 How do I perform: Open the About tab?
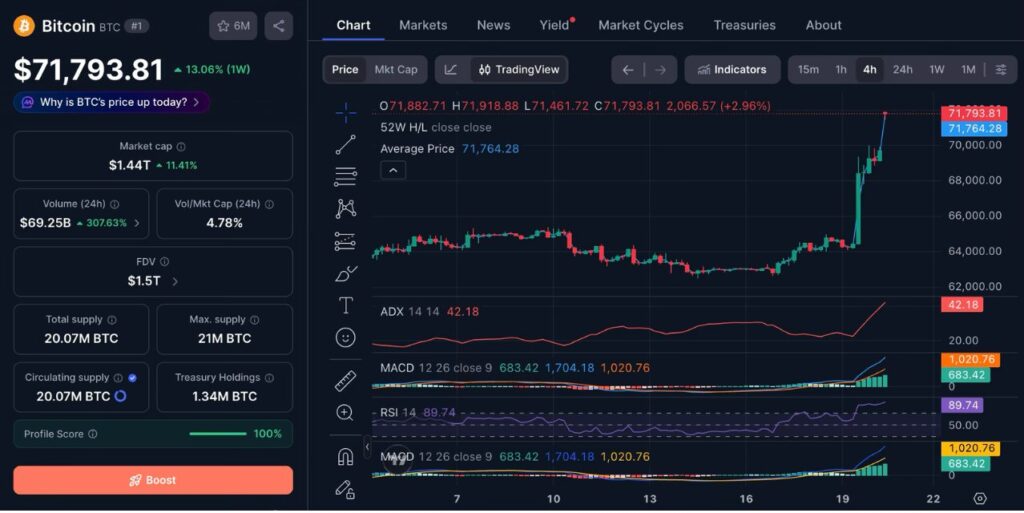[x=824, y=25]
